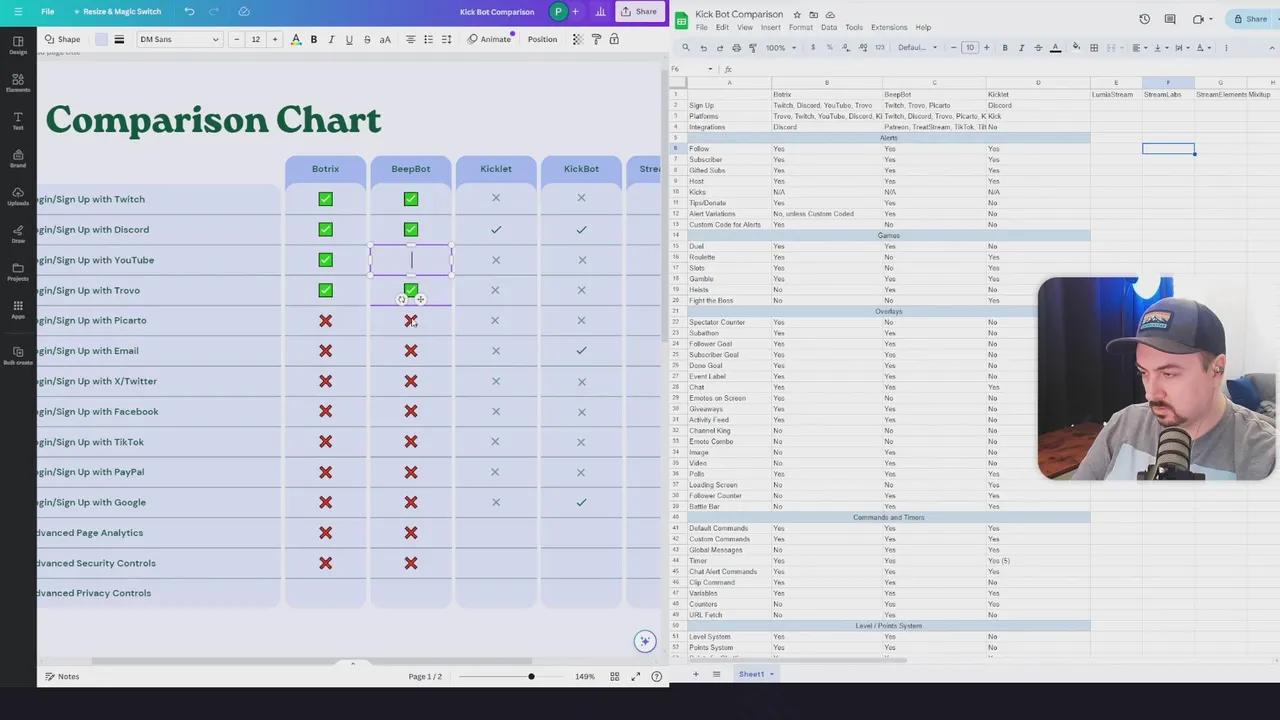Click Botrix Twitch green checkmark
The width and height of the screenshot is (1280, 720).
coord(325,199)
